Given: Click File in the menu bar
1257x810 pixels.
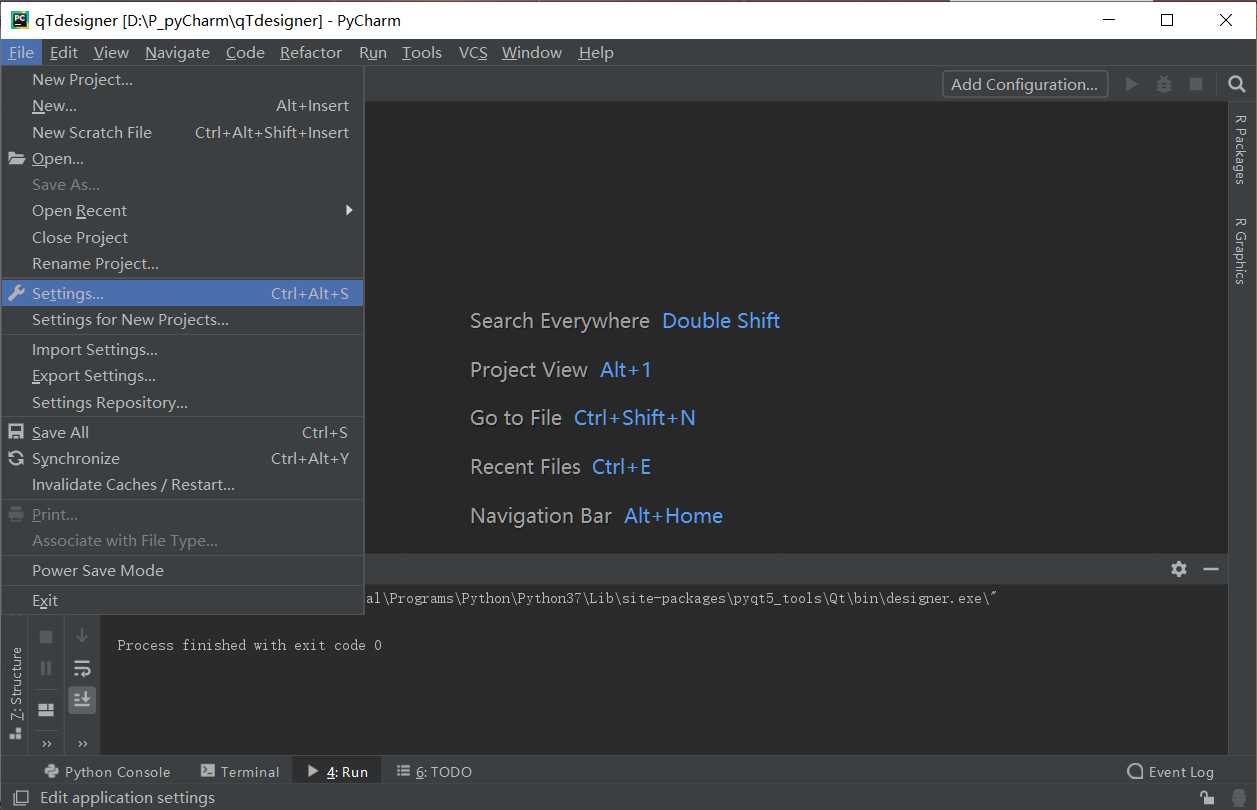Looking at the screenshot, I should (21, 52).
